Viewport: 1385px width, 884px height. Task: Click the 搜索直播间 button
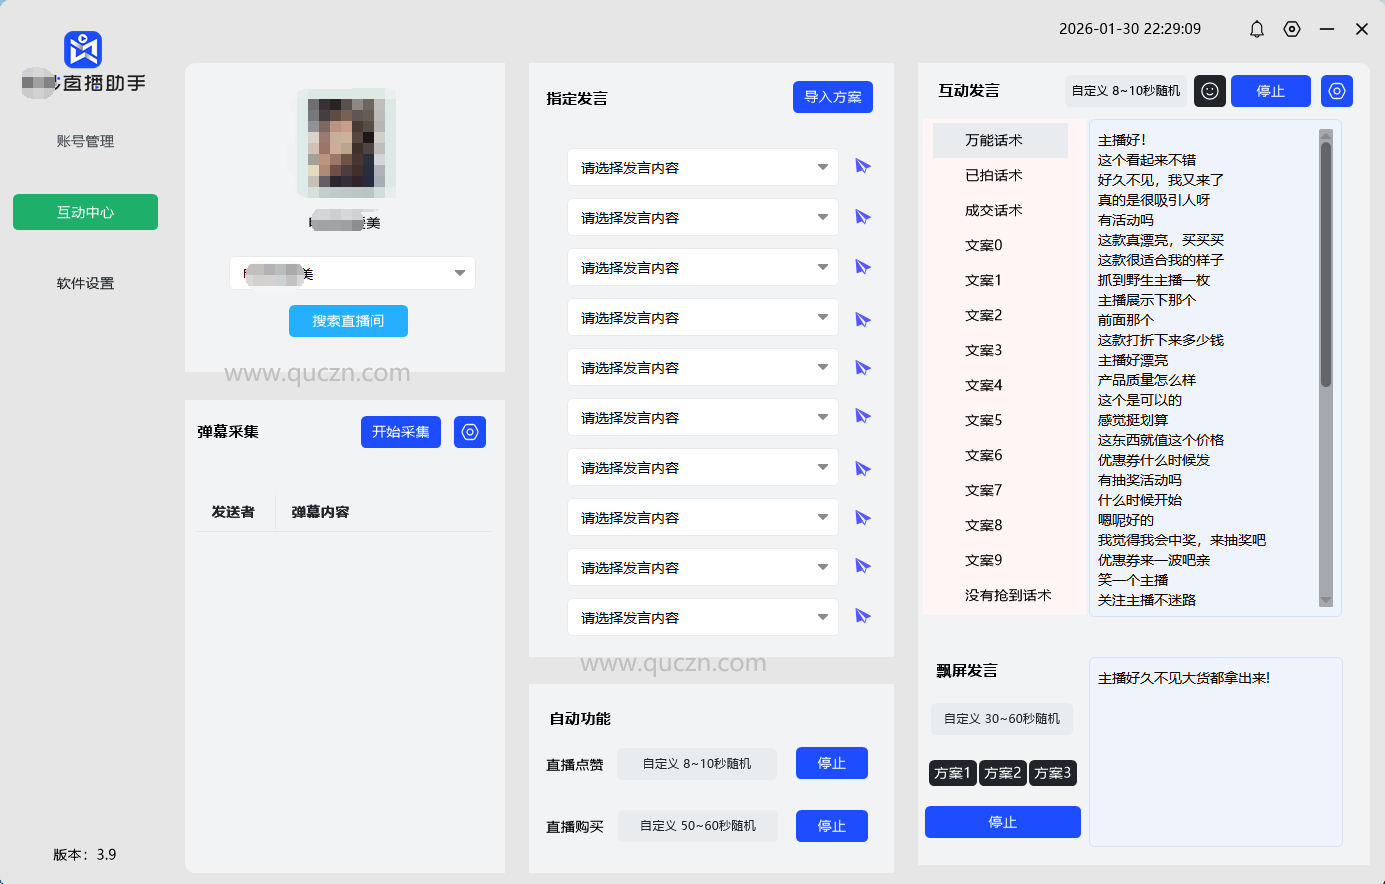point(348,321)
